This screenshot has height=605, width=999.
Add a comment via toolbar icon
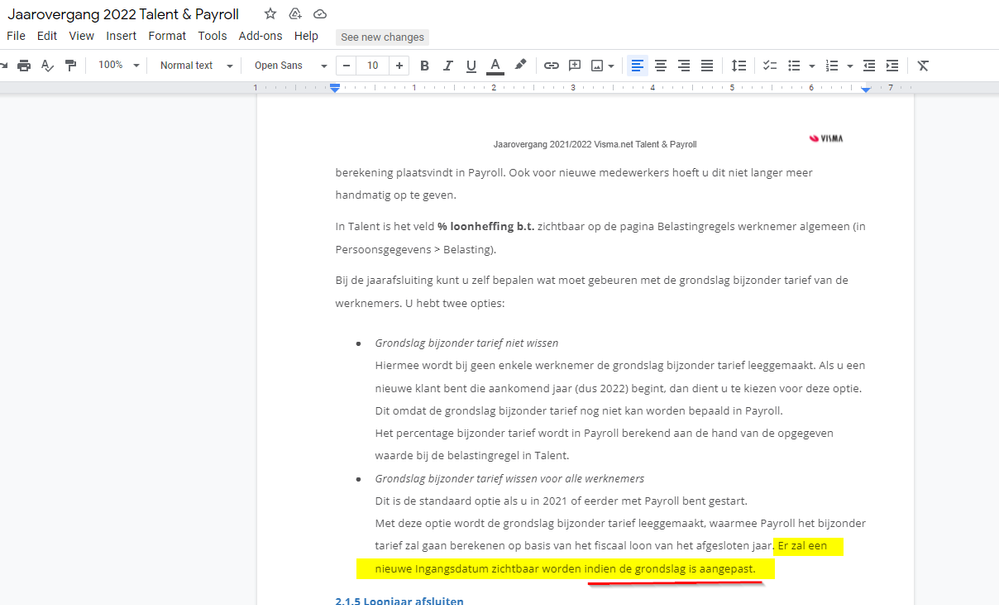tap(575, 66)
